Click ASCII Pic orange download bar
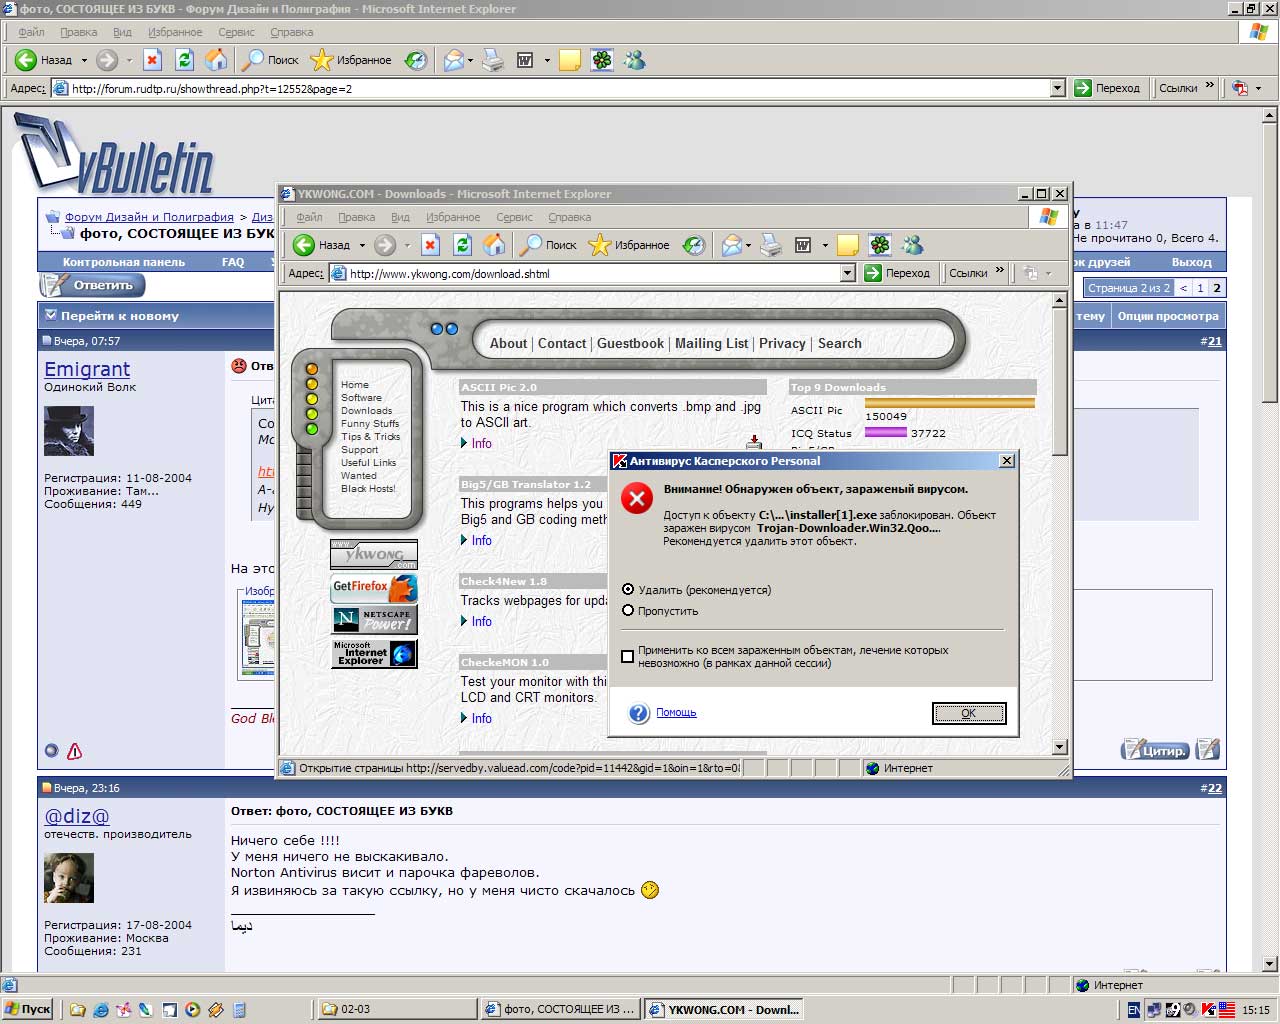 950,403
